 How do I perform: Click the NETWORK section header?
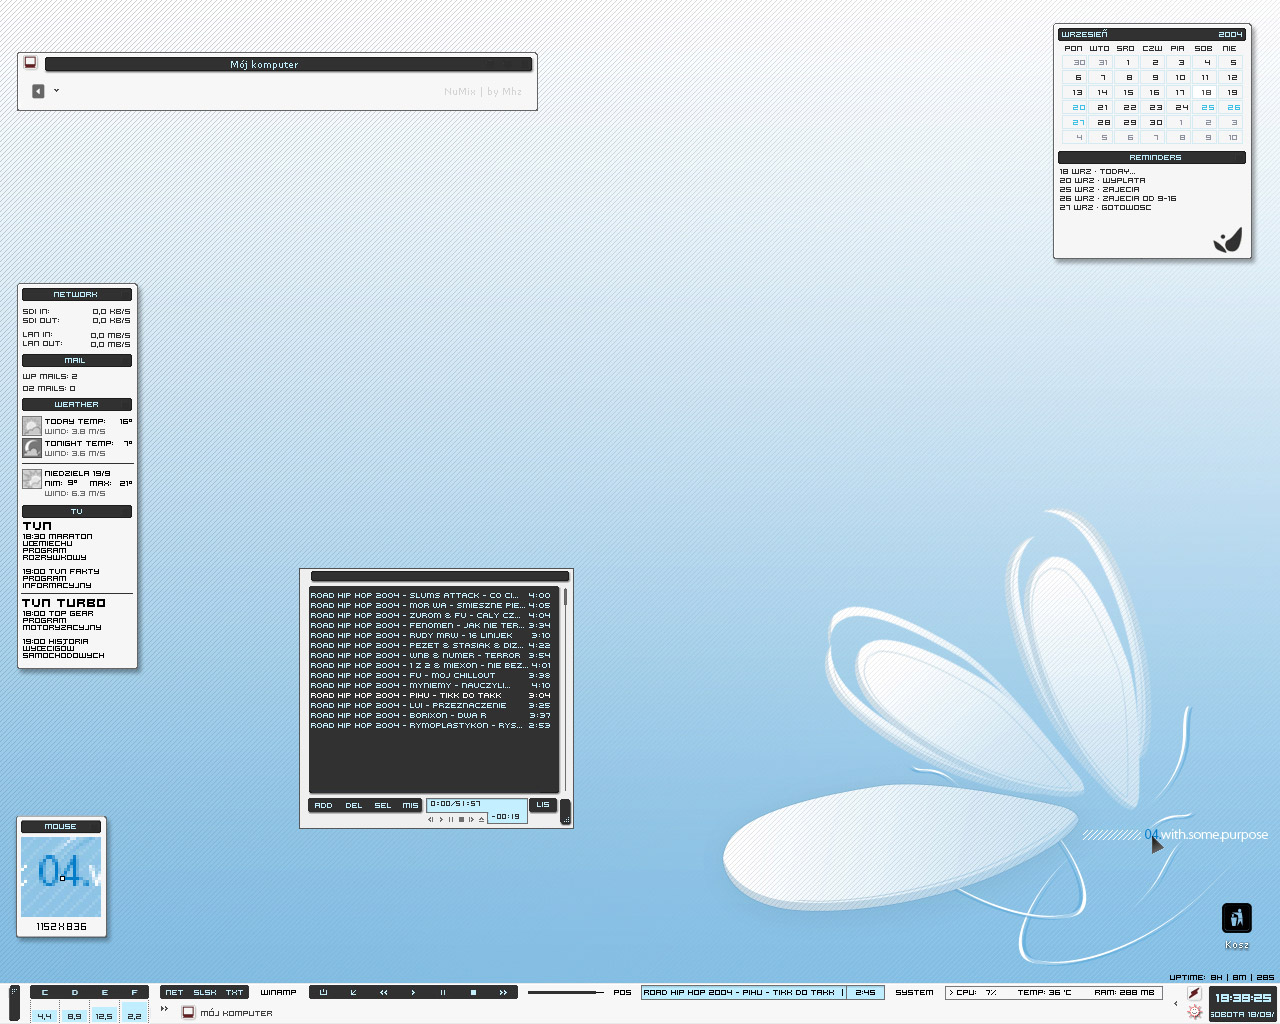pos(77,294)
